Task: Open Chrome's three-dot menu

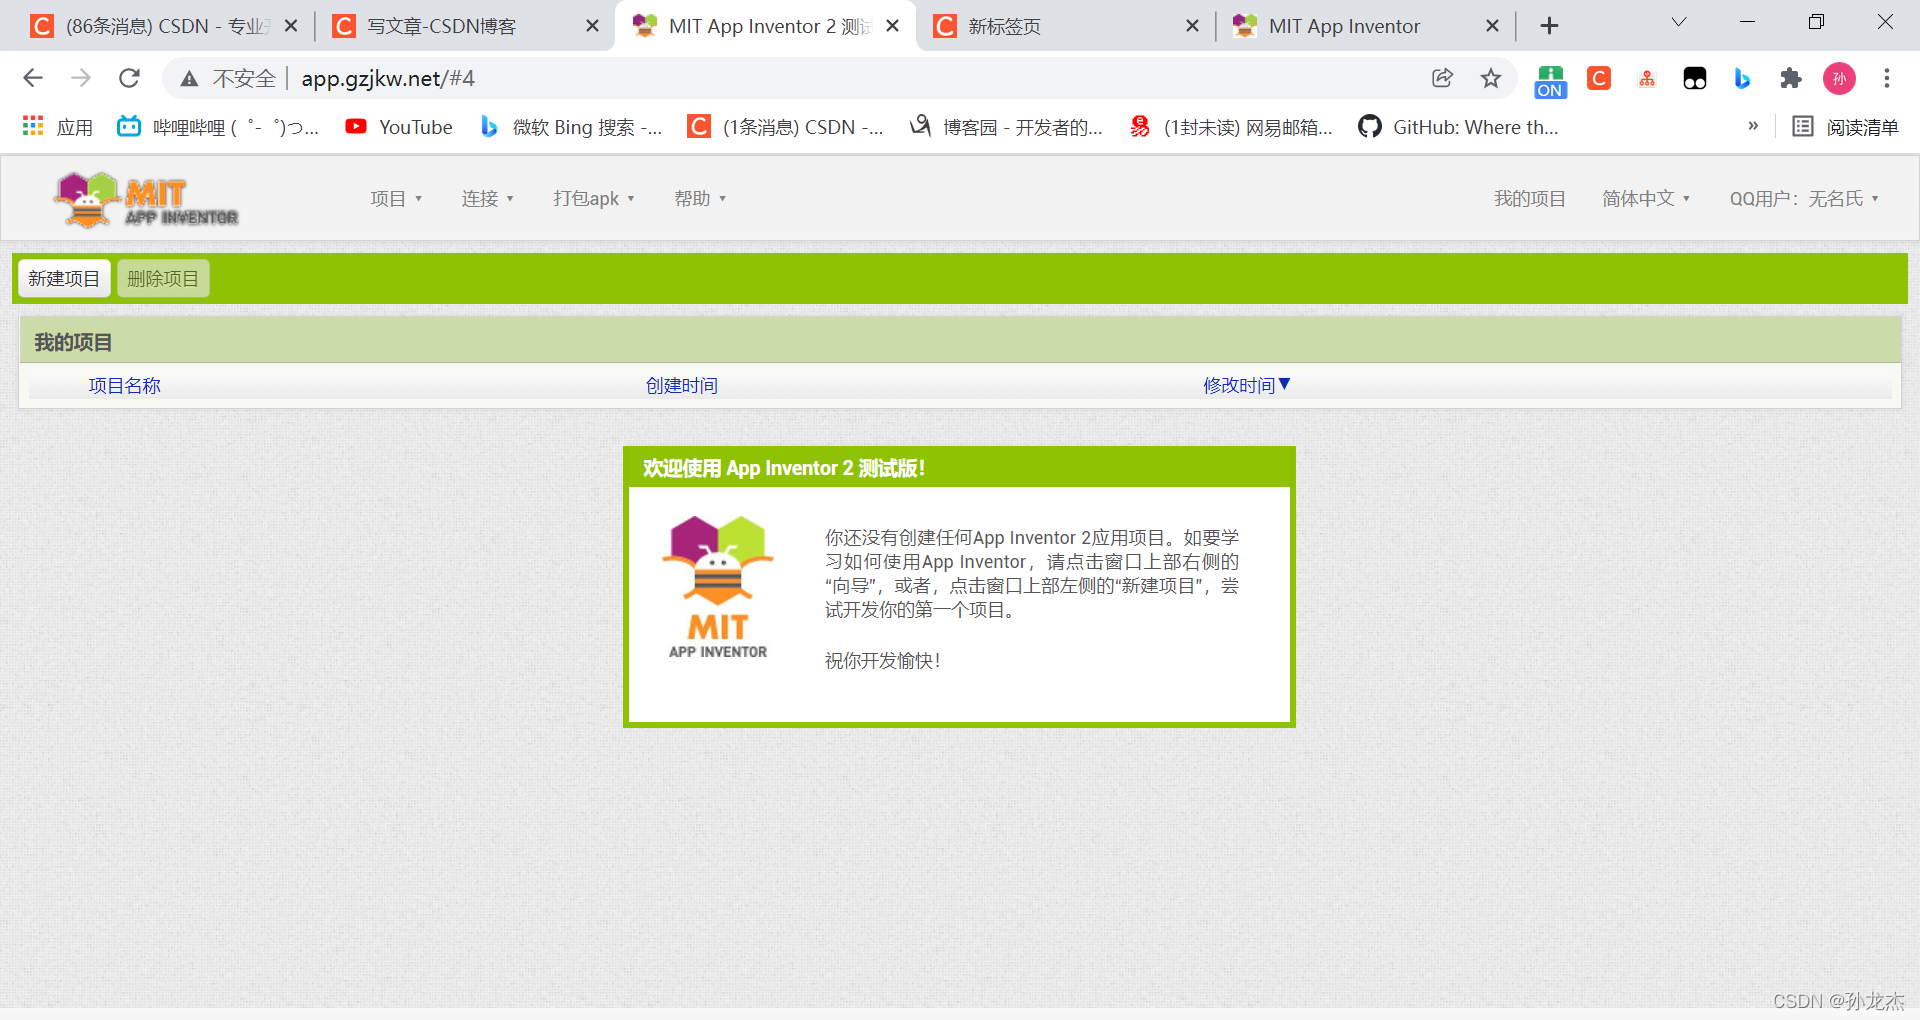Action: (1887, 78)
